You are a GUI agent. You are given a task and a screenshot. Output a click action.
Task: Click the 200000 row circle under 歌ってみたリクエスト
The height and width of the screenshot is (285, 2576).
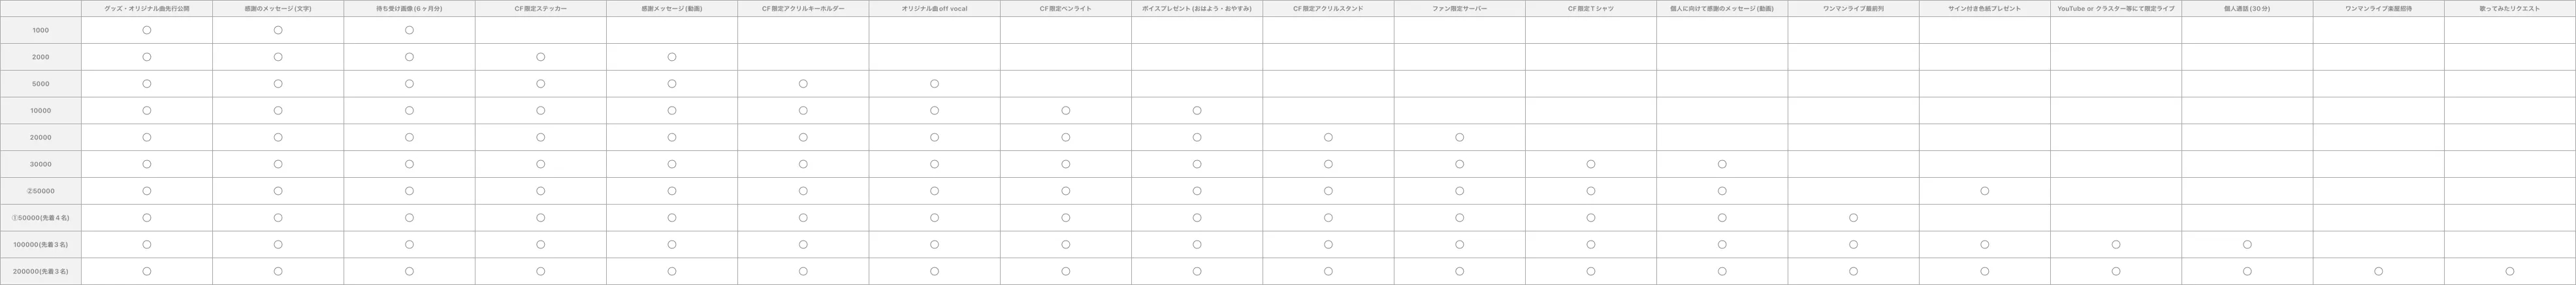[x=2510, y=271]
